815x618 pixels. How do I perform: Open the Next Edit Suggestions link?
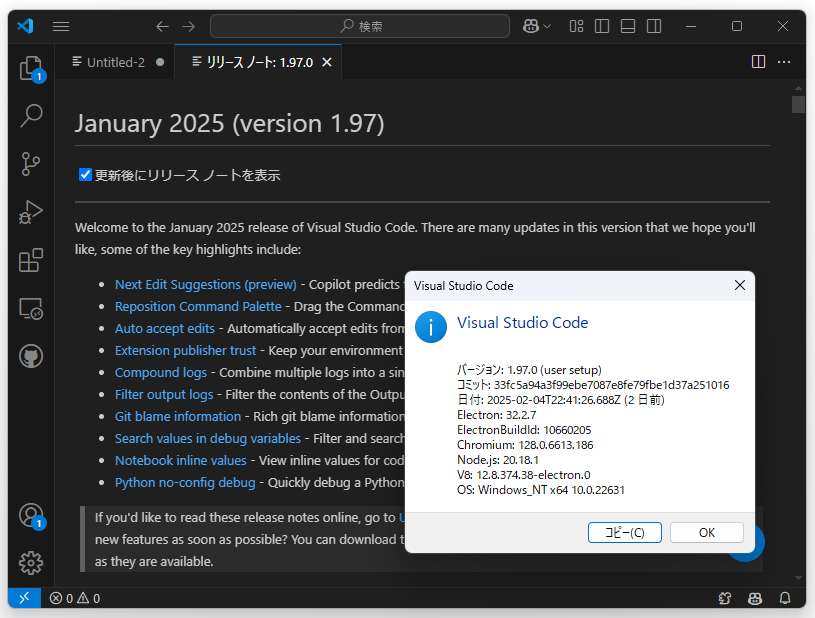point(205,284)
